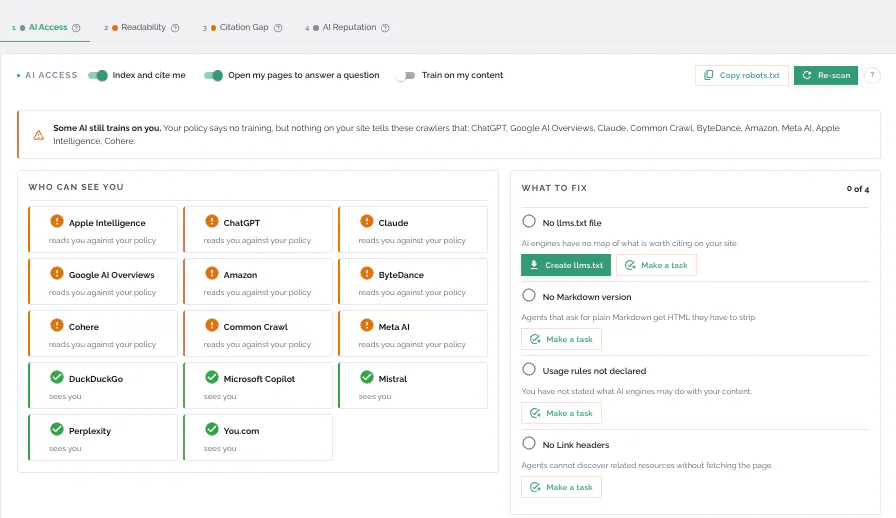Click help icon next to AI Reputation
The image size is (896, 518).
click(385, 28)
